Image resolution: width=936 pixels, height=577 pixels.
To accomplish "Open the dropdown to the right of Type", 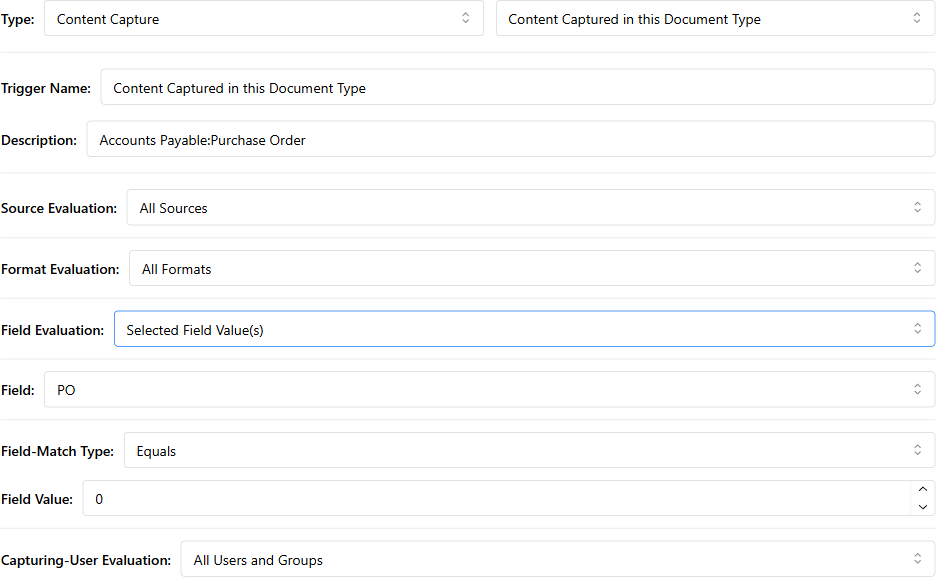I will [x=715, y=18].
